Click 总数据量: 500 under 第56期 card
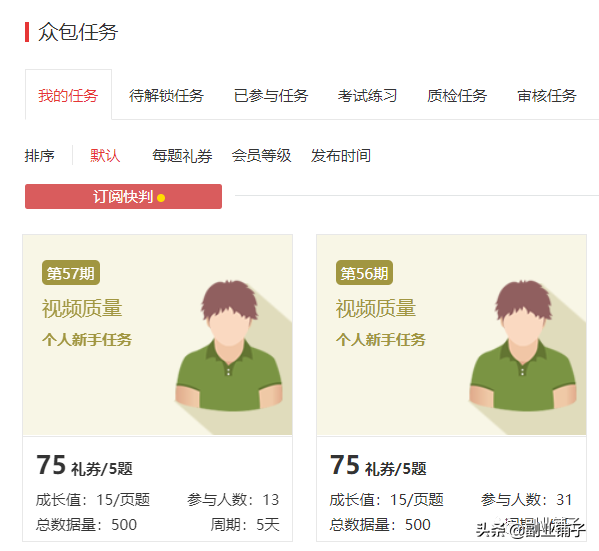The height and width of the screenshot is (551, 599). pos(380,525)
